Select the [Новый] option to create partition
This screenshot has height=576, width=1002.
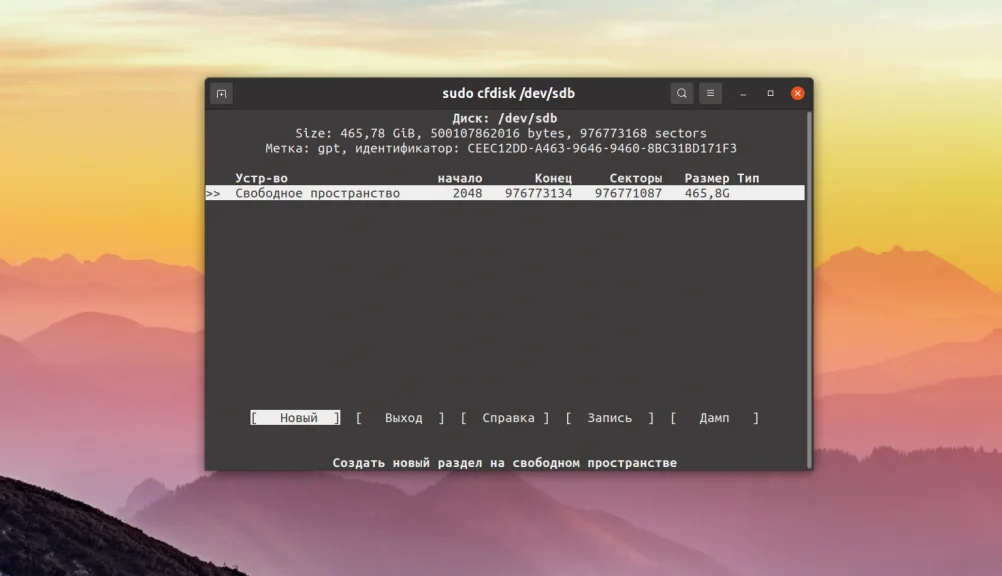295,417
